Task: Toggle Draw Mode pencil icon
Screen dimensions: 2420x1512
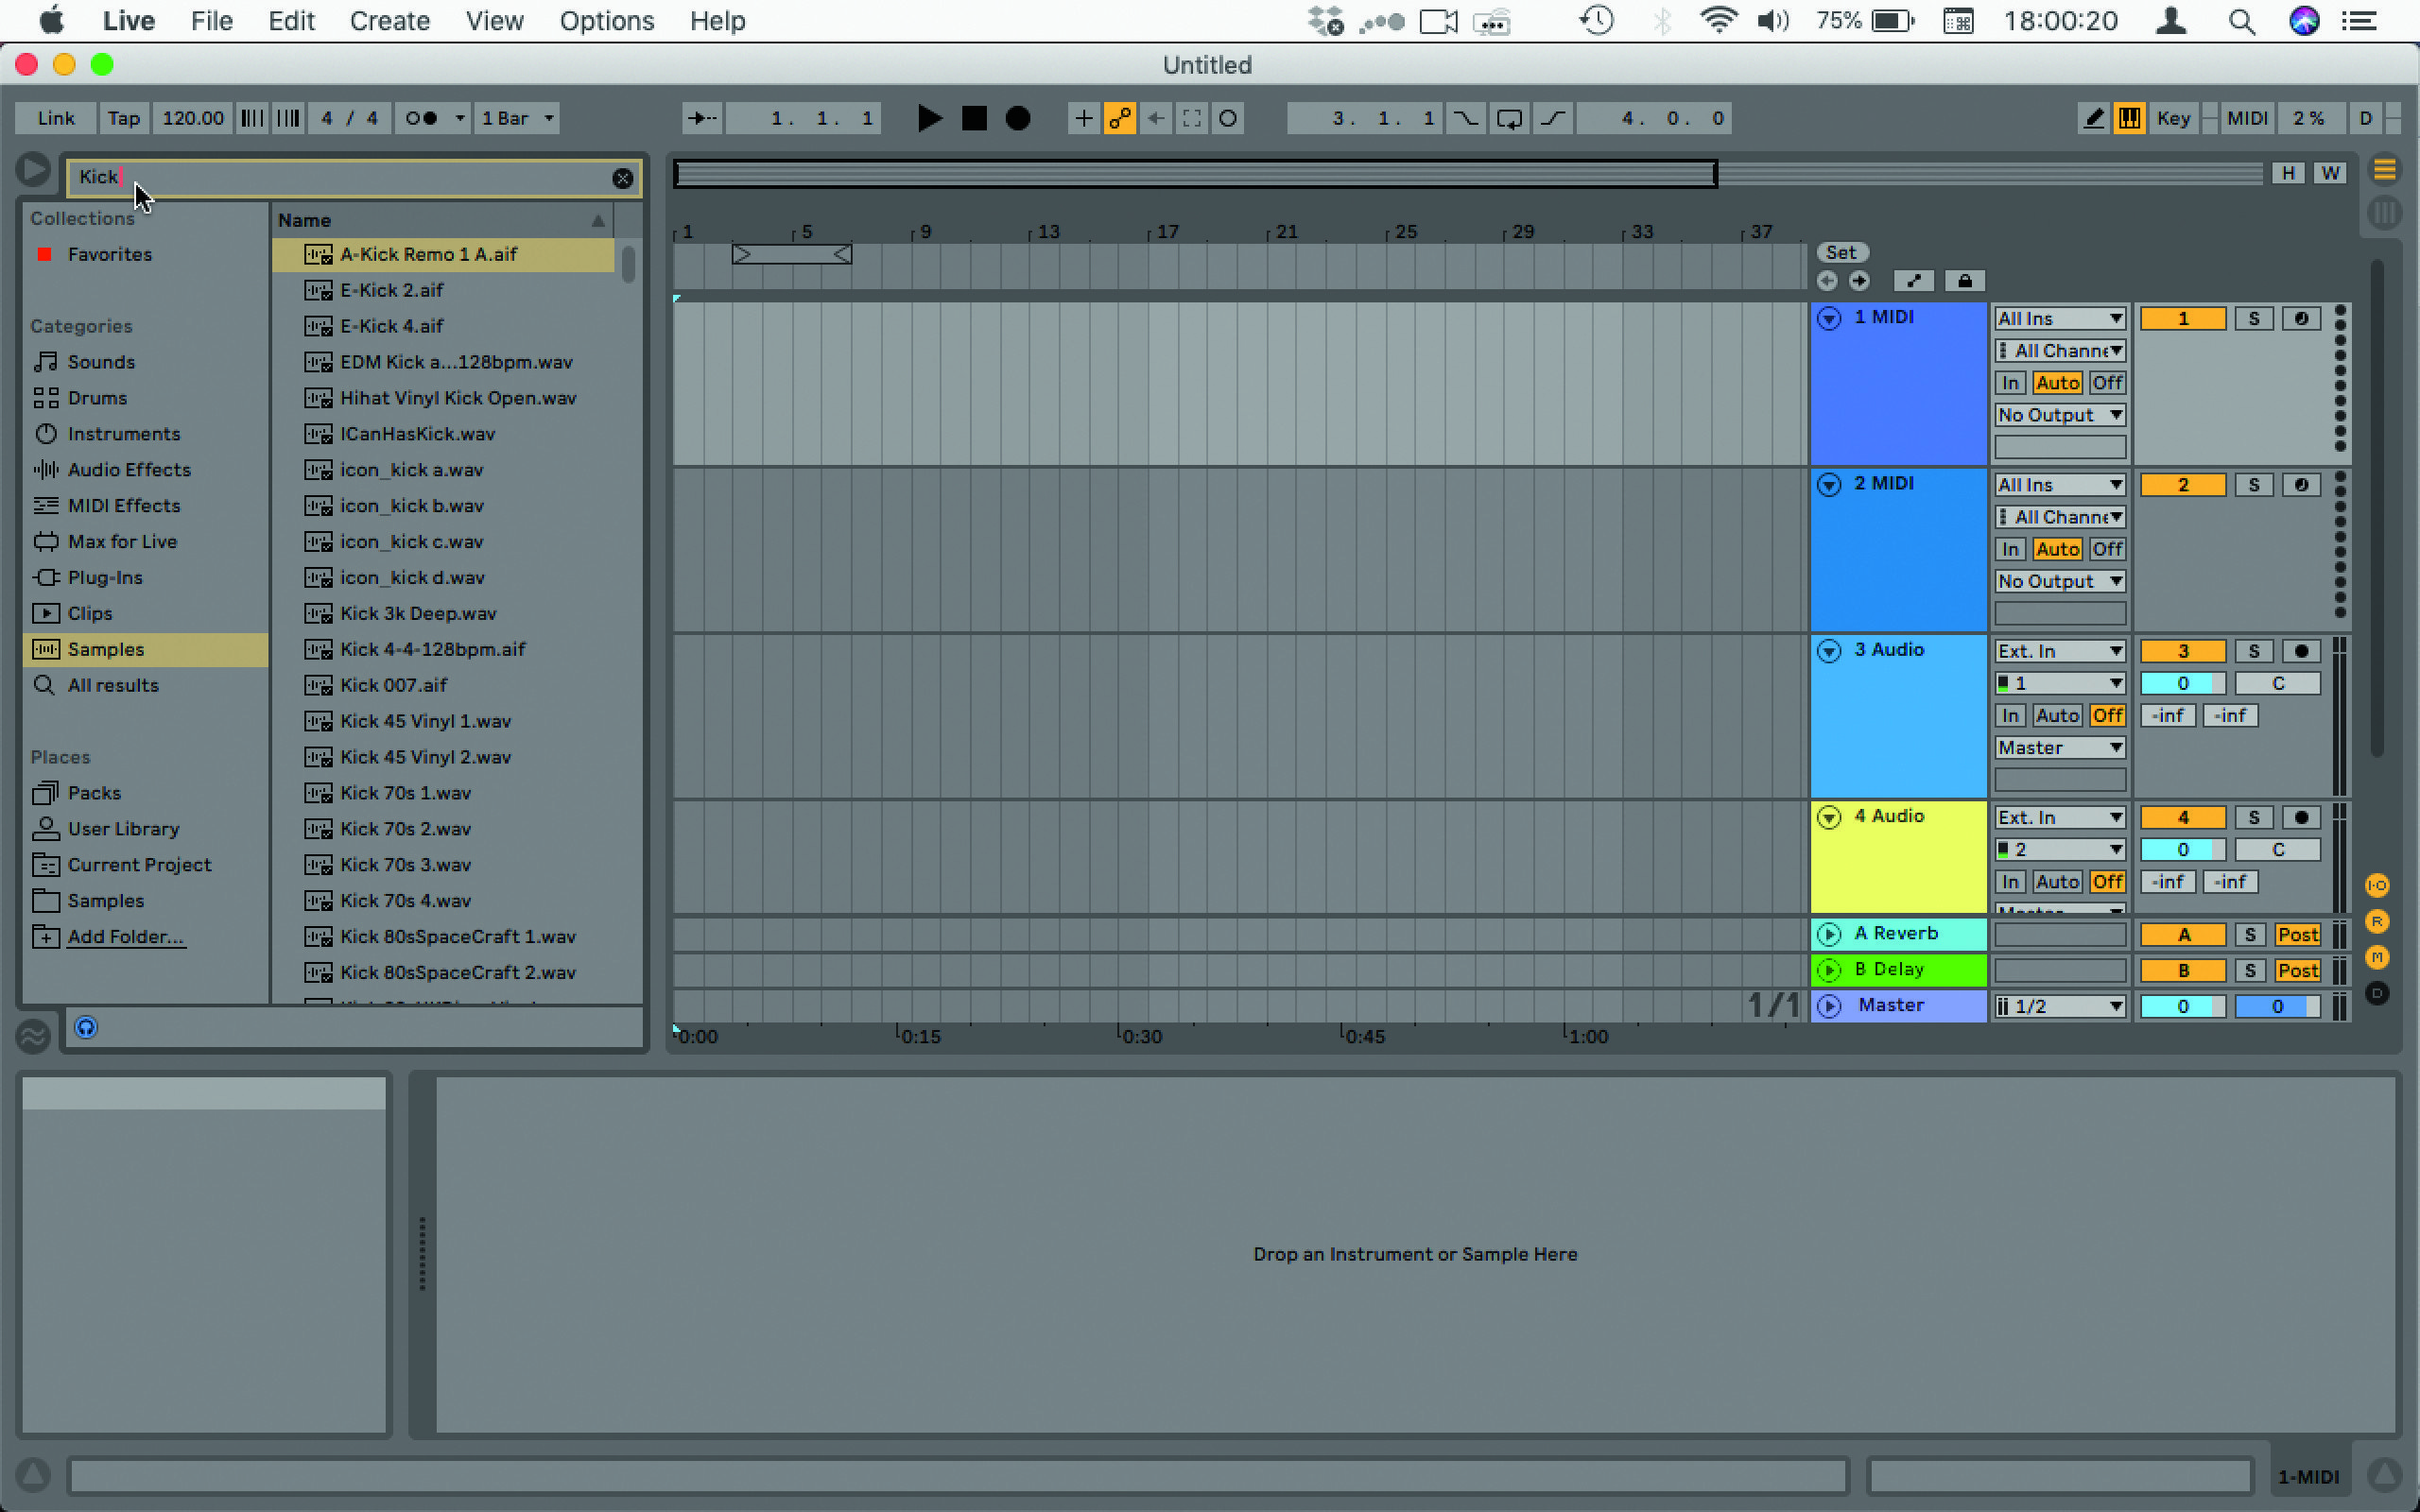Action: click(2093, 118)
